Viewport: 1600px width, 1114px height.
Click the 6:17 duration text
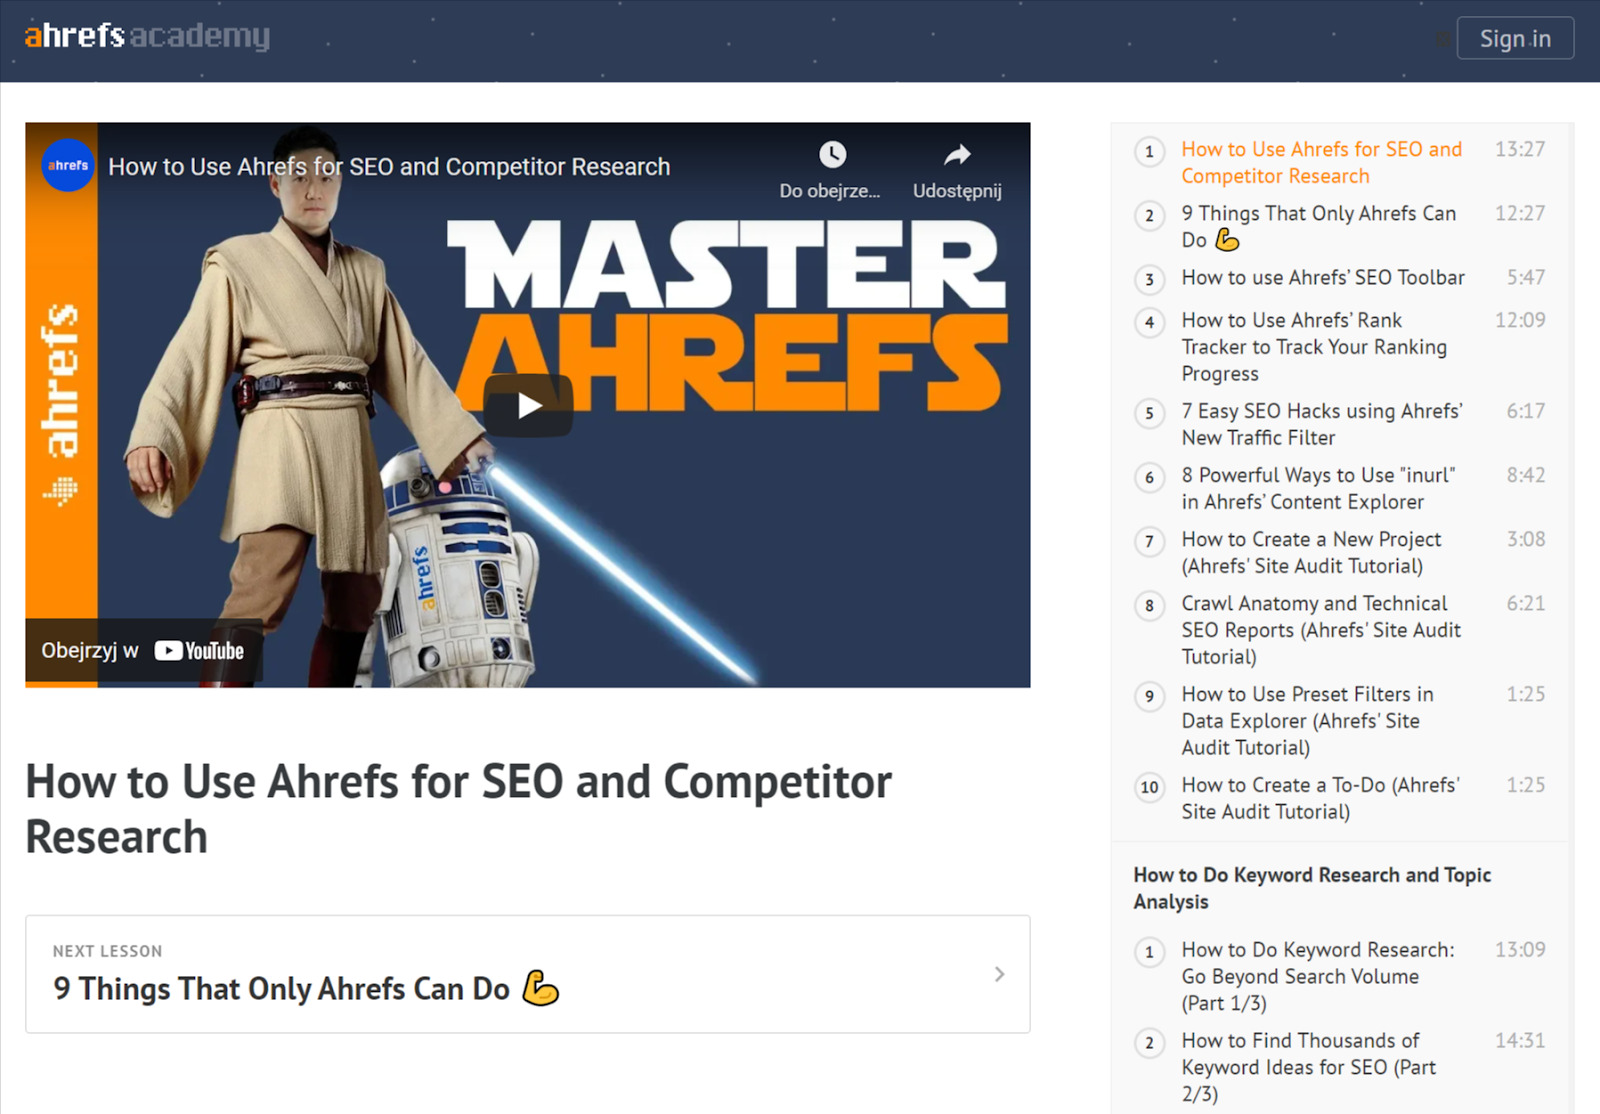click(1526, 411)
